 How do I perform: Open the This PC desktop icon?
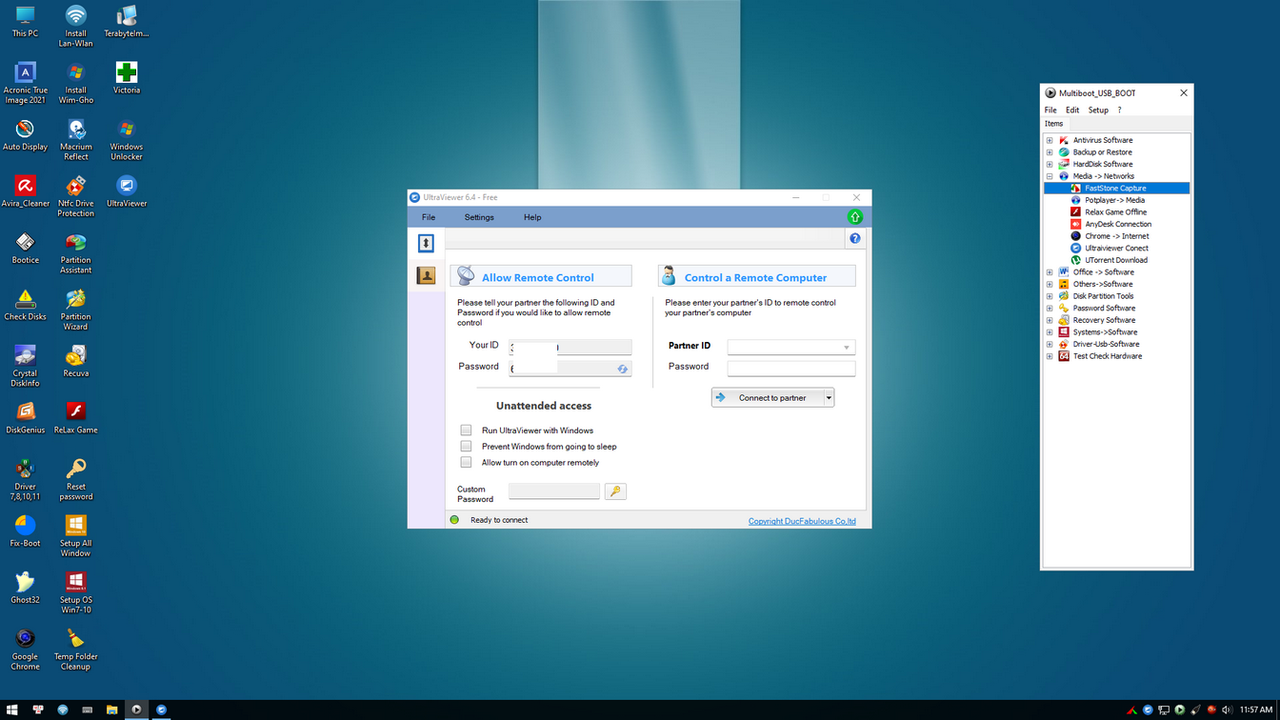tap(25, 22)
